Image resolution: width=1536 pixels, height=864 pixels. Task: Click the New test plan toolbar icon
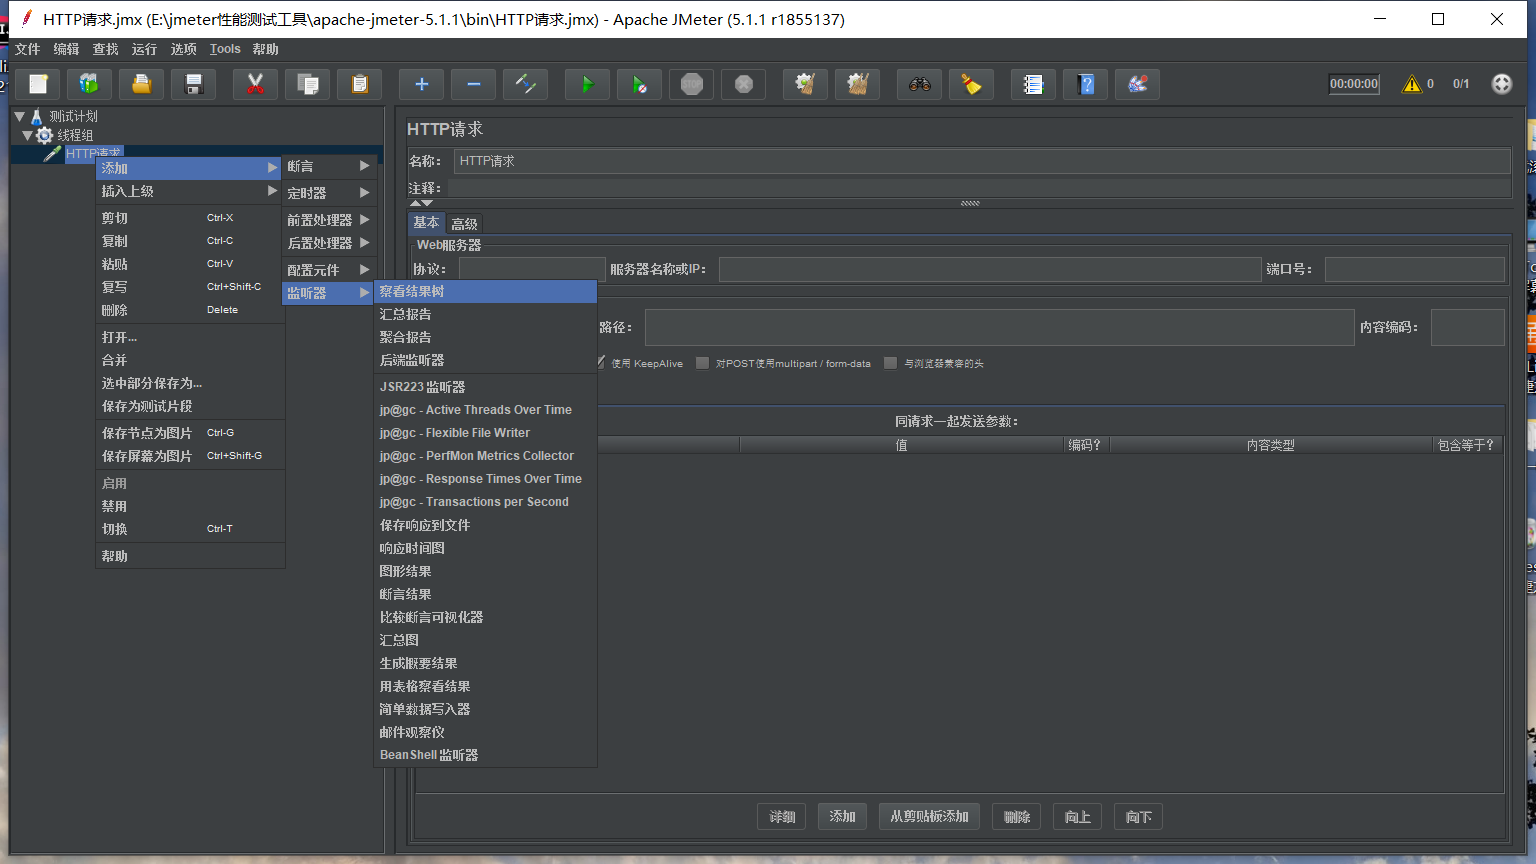38,85
